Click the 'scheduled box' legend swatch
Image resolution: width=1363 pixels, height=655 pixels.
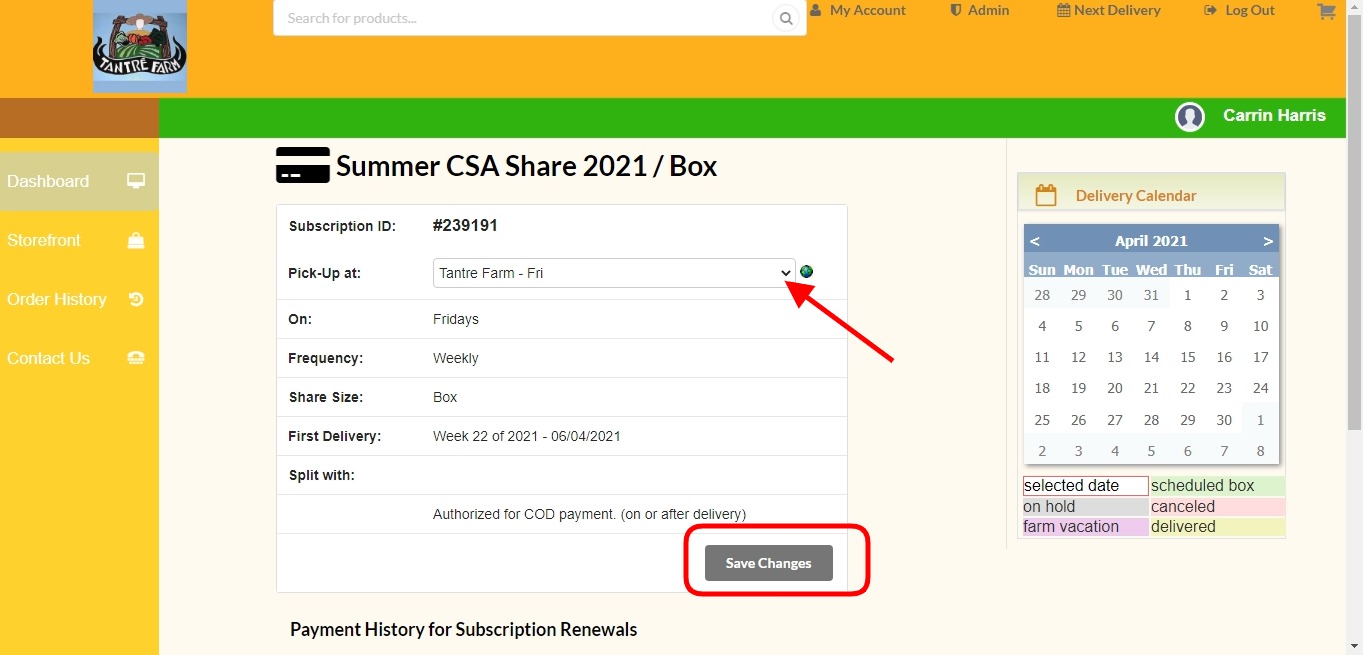(x=1217, y=486)
